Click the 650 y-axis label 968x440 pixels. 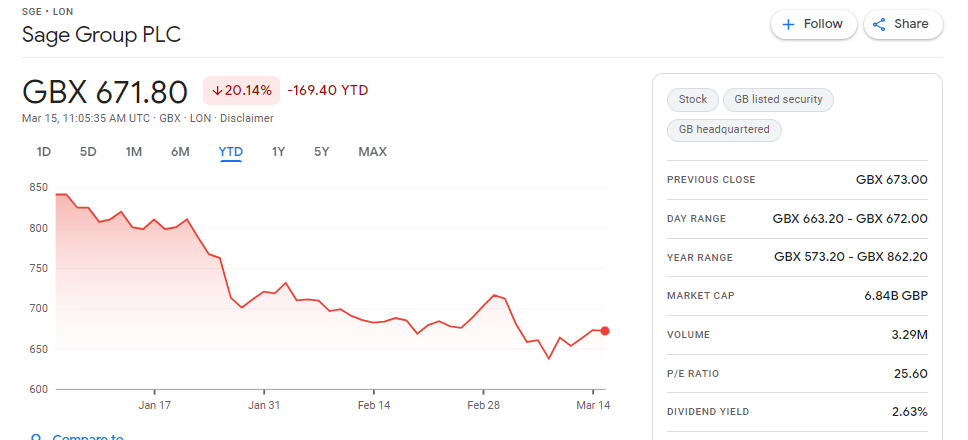click(x=38, y=349)
